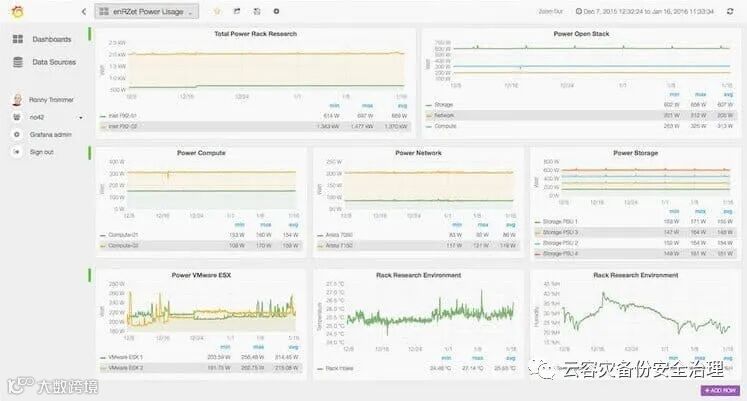
Task: Toggle the first inlet series in Total Power legend
Action: pos(122,116)
